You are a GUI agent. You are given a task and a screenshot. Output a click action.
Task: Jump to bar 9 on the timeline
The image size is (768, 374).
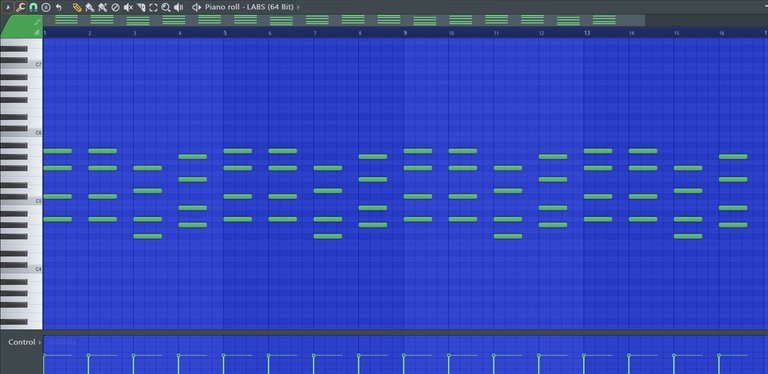405,33
